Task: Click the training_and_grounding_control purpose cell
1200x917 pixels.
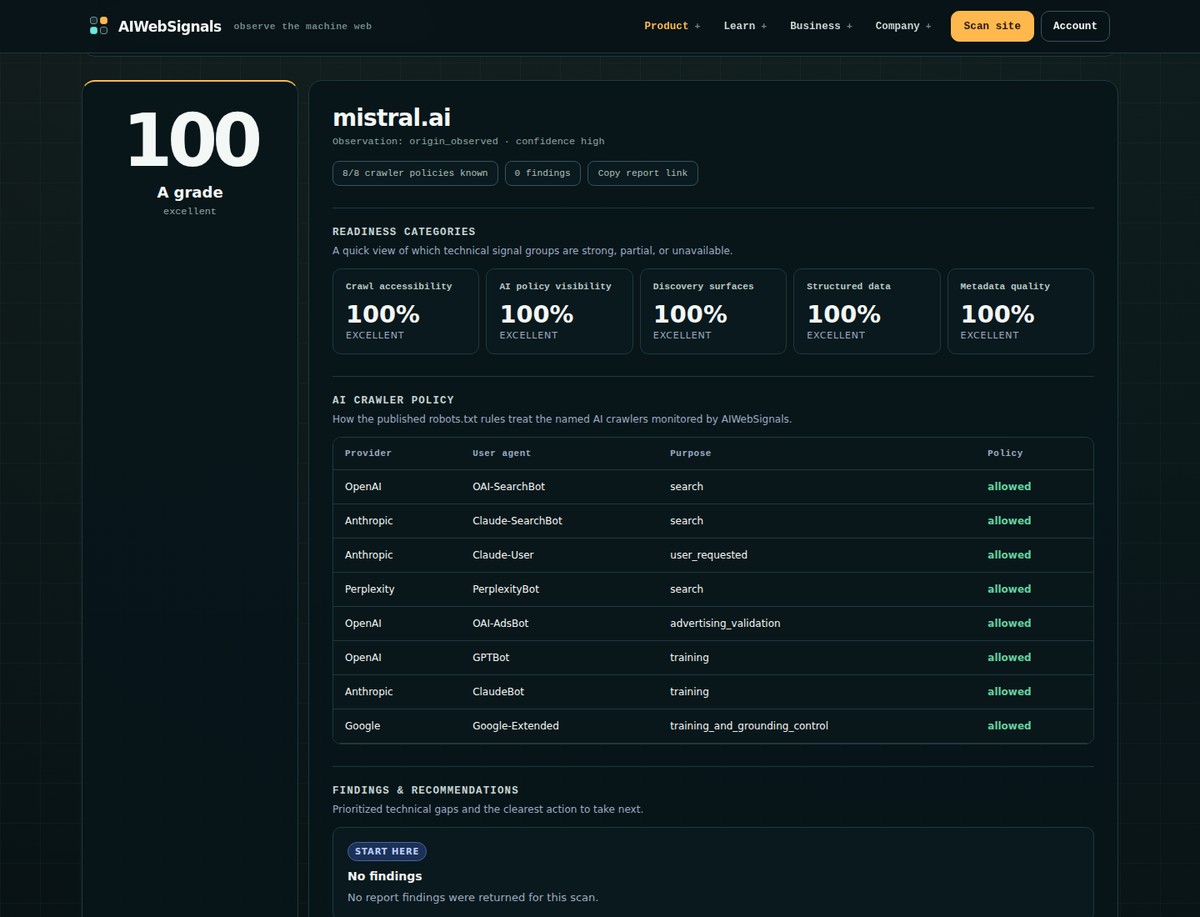Action: pyautogui.click(x=749, y=726)
